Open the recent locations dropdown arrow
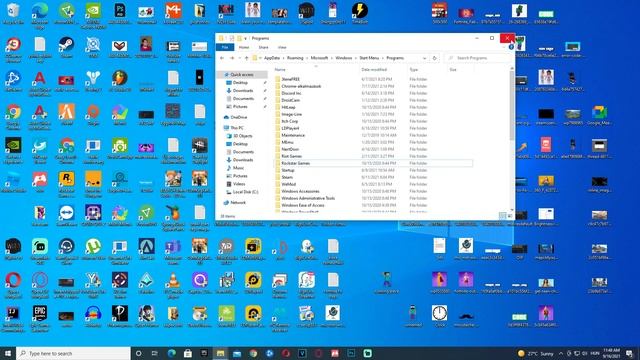The image size is (640, 360). click(x=240, y=58)
